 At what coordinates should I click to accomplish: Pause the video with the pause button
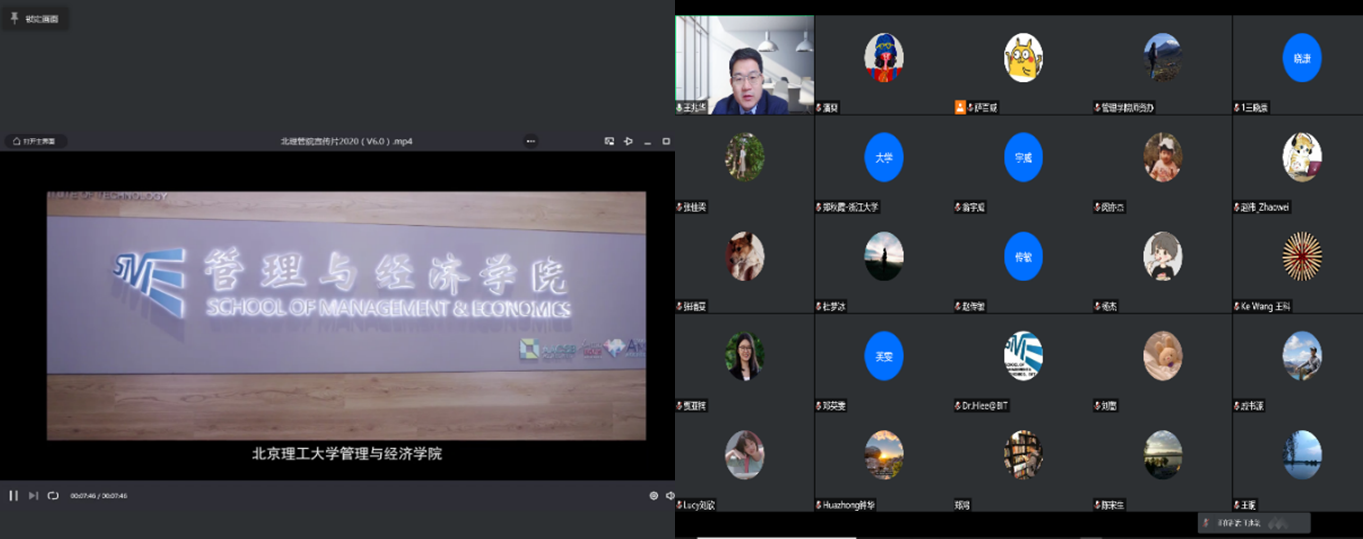13,495
